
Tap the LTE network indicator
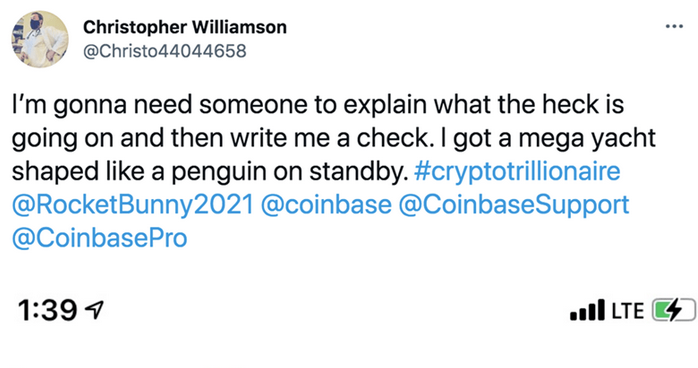tap(628, 311)
